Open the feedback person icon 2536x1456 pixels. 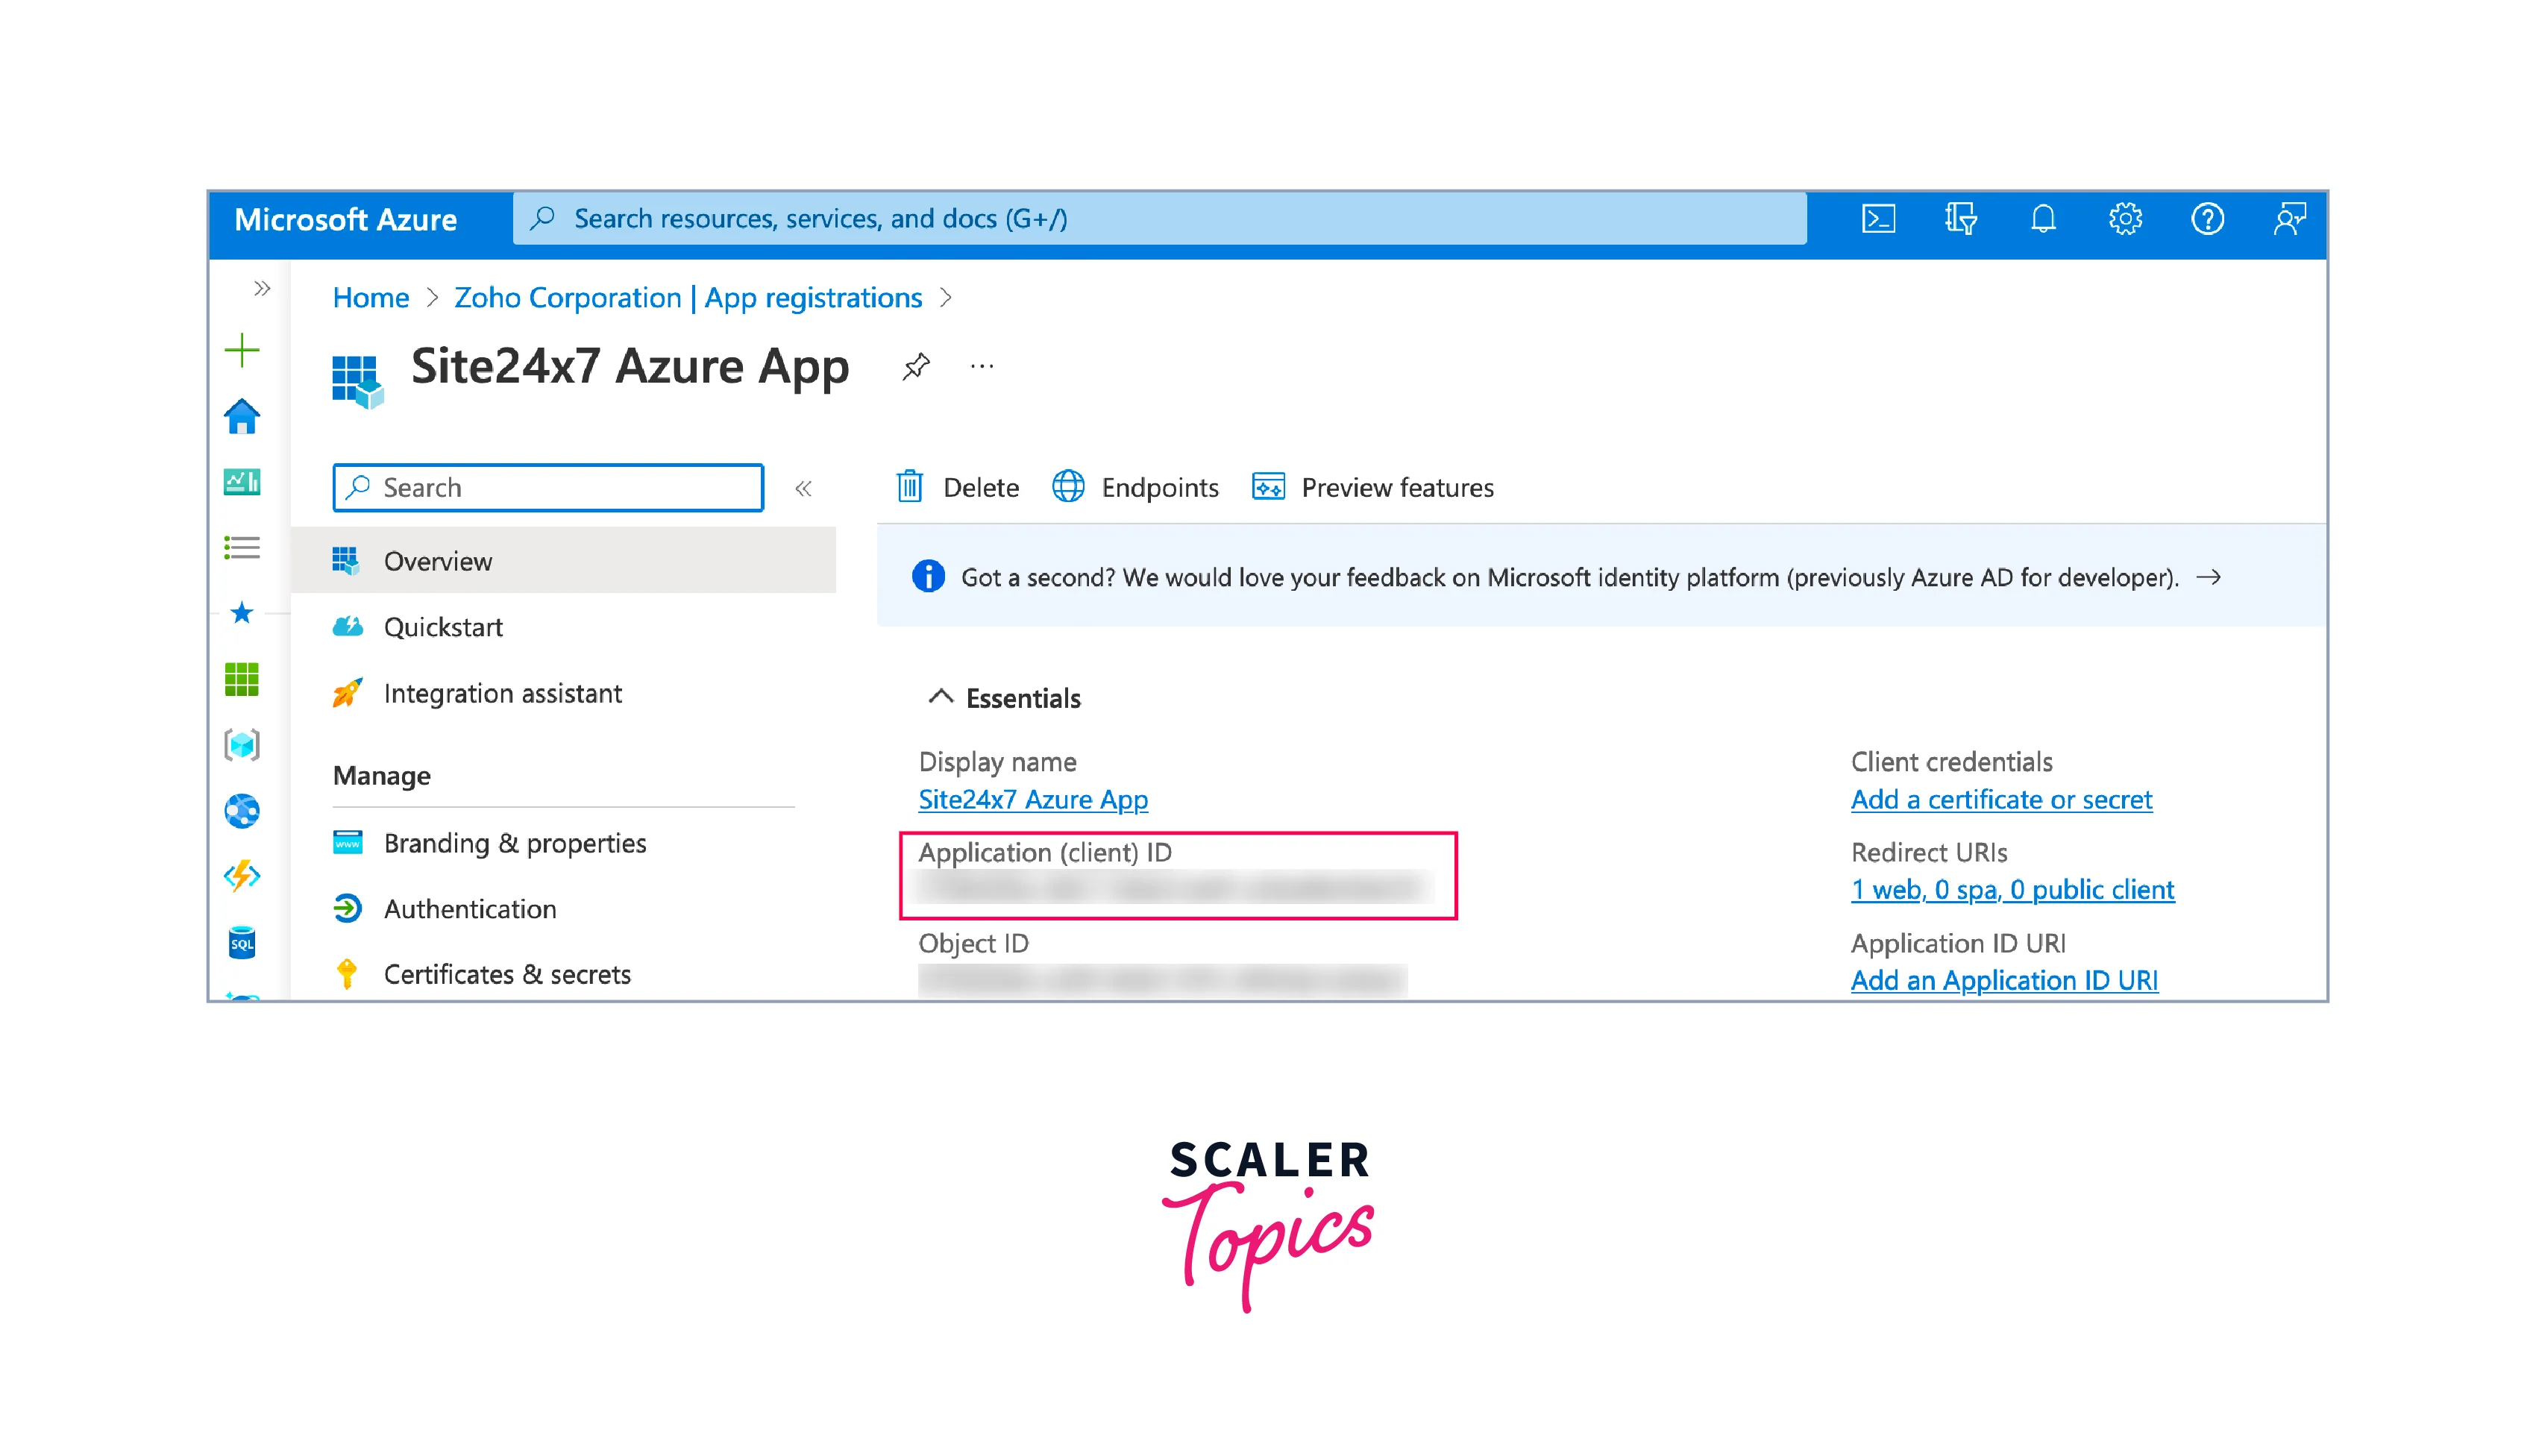coord(2289,219)
